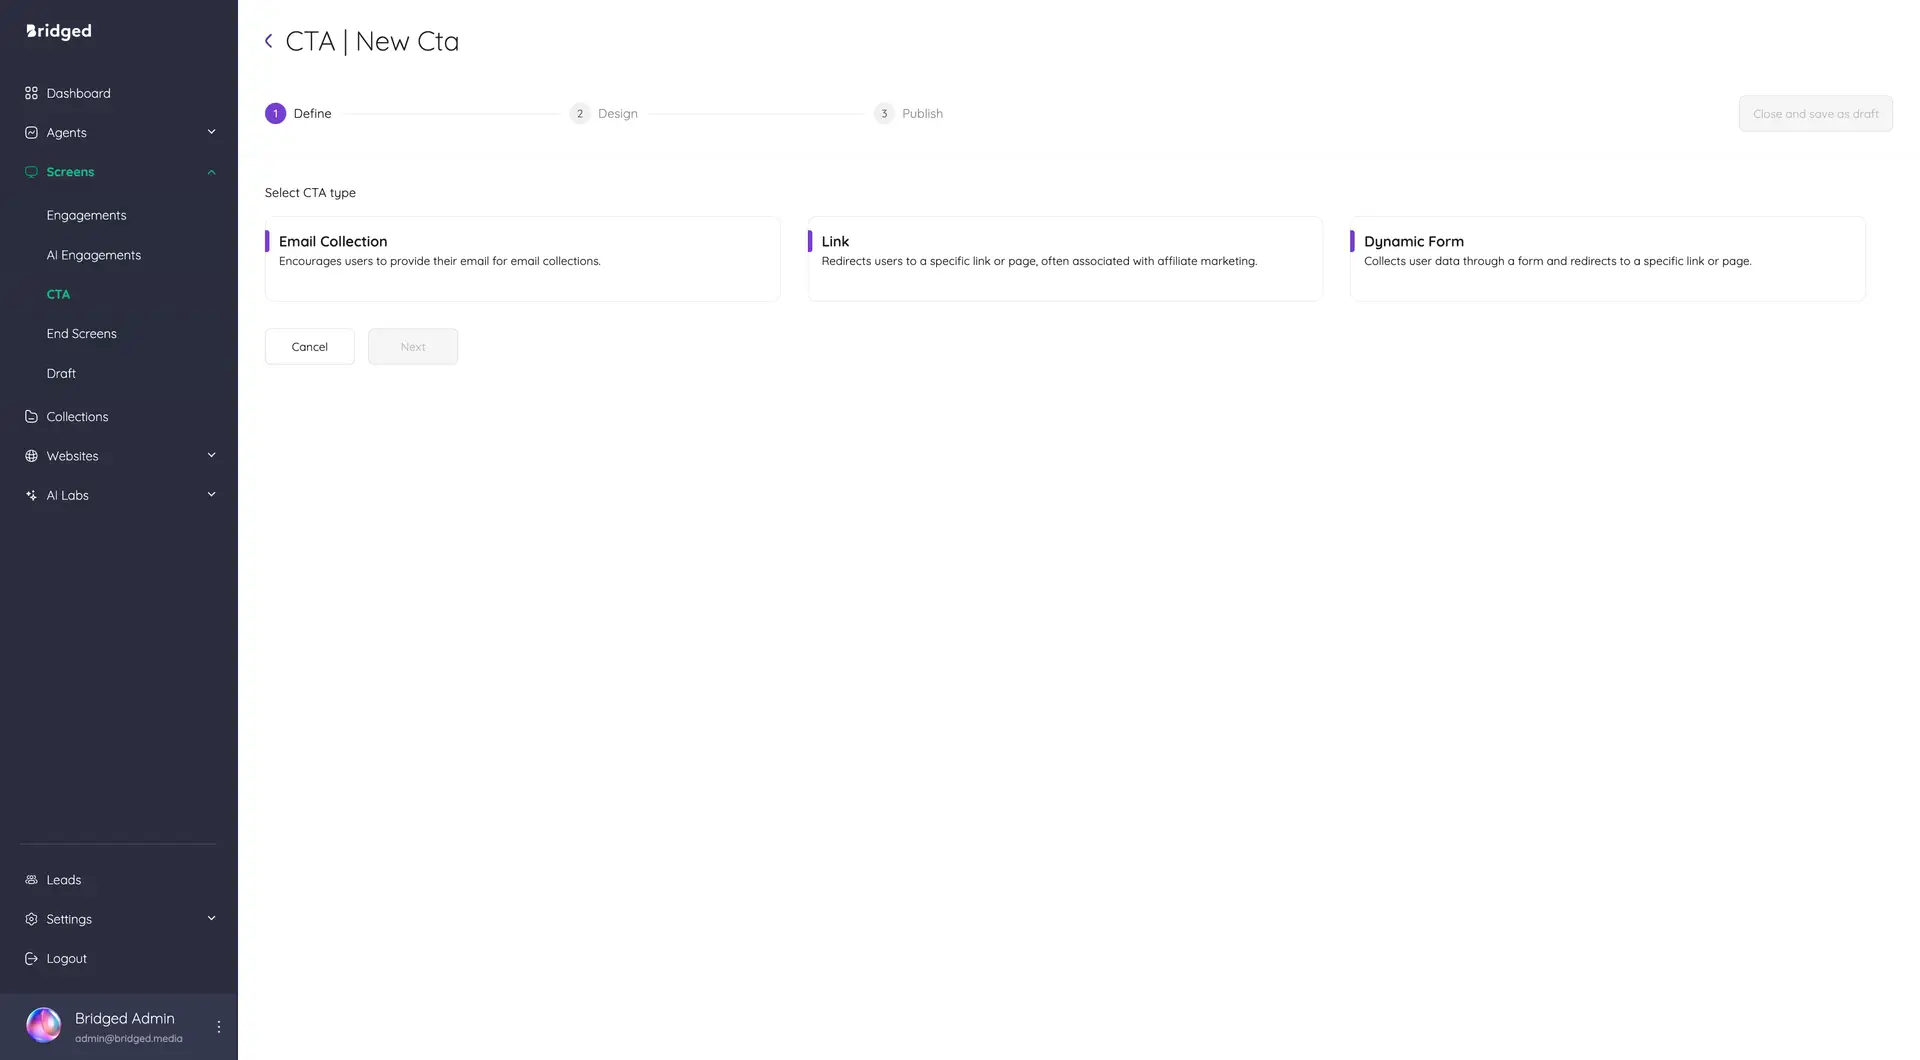Open the three-dot menu beside Bridged Admin
Screen dimensions: 1920x1060
pyautogui.click(x=219, y=1027)
